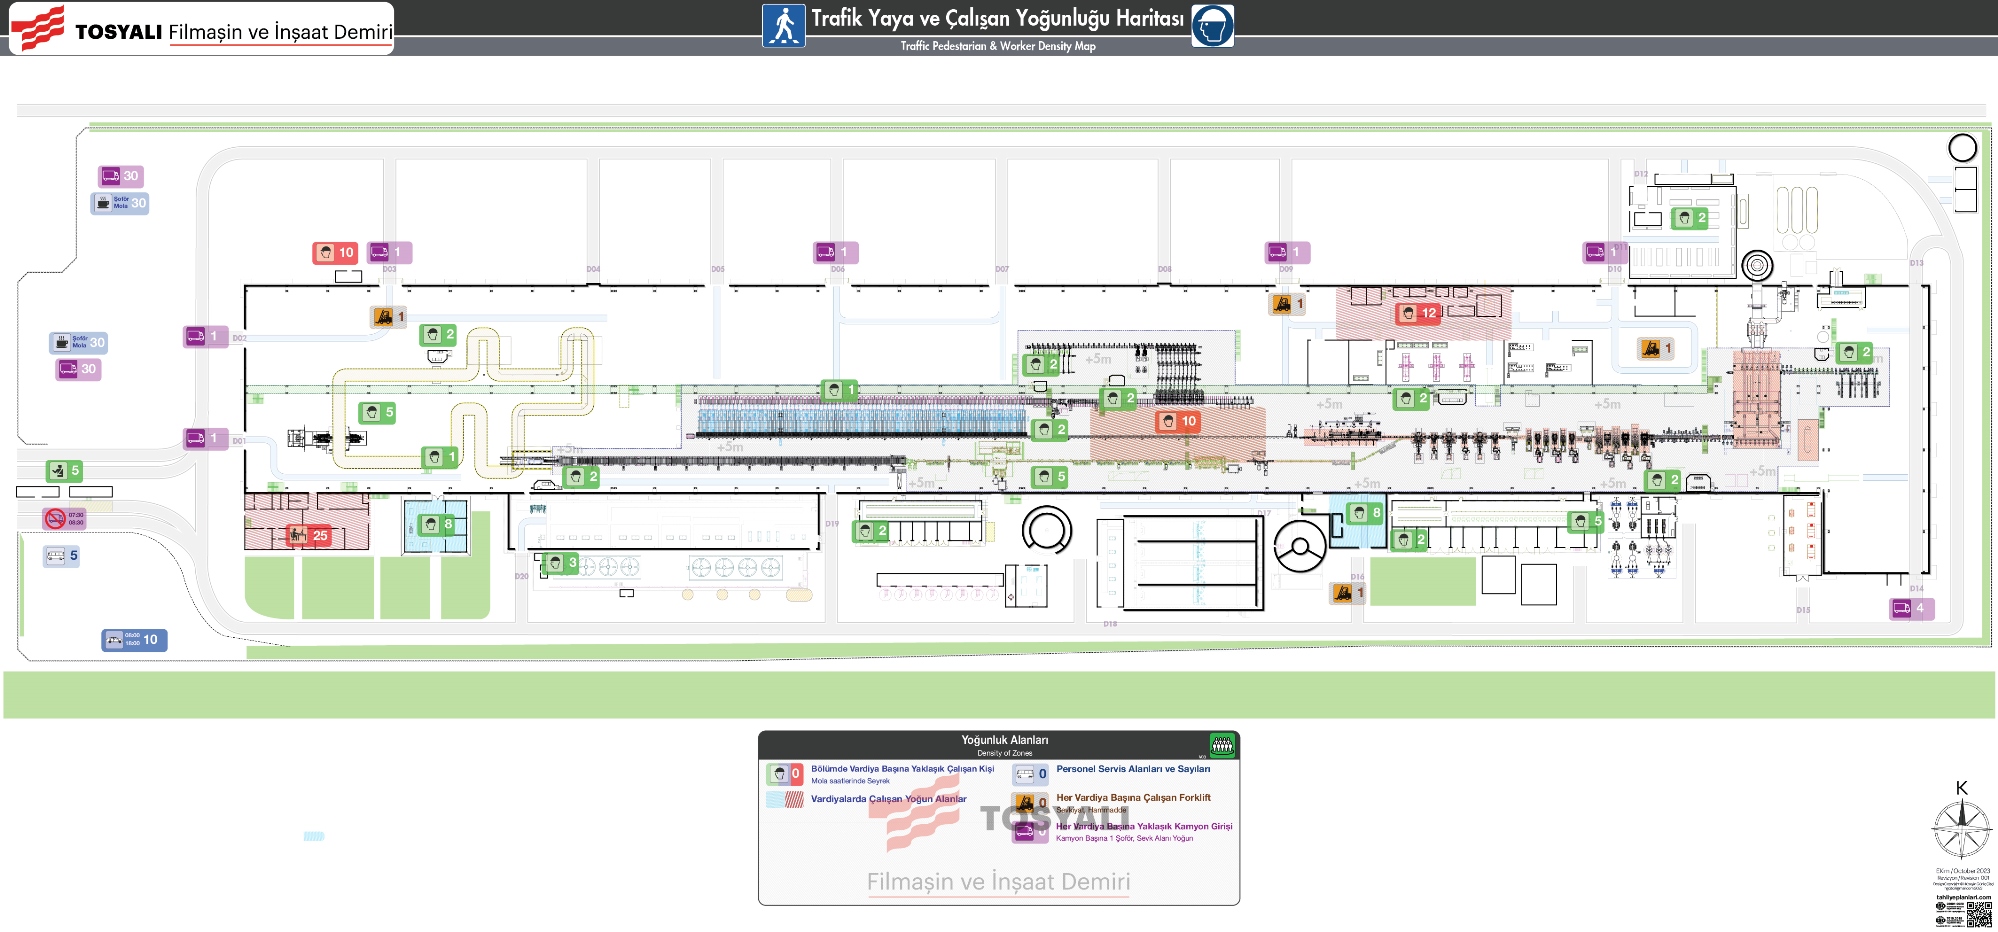The image size is (1998, 932).
Task: Click the forklift icon in the legend
Action: click(1025, 802)
